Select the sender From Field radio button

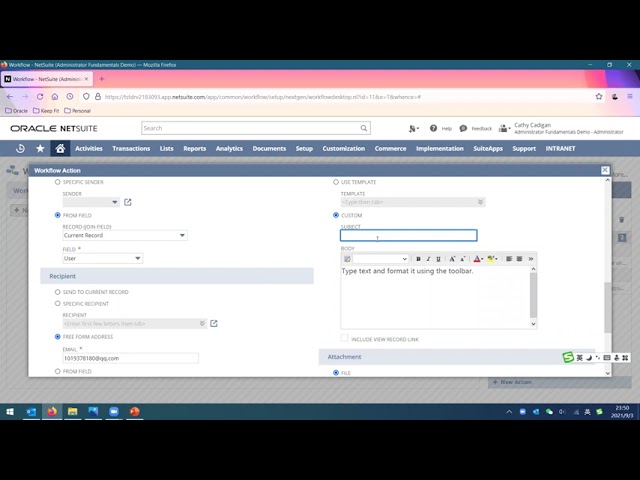(58, 215)
